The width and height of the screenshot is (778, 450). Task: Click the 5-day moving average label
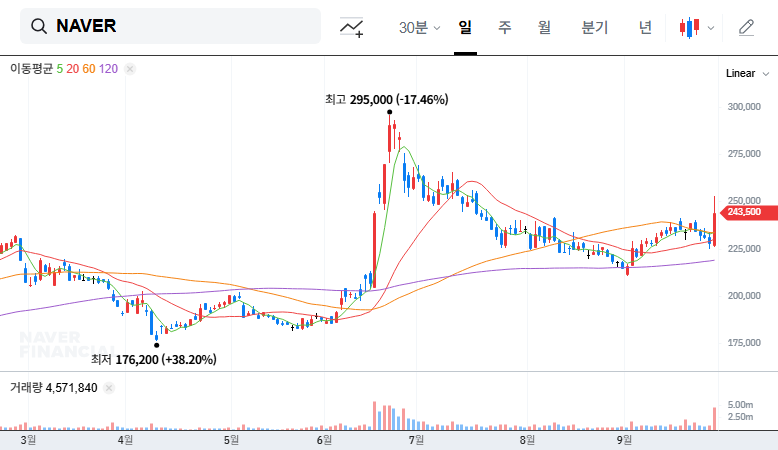tap(60, 69)
